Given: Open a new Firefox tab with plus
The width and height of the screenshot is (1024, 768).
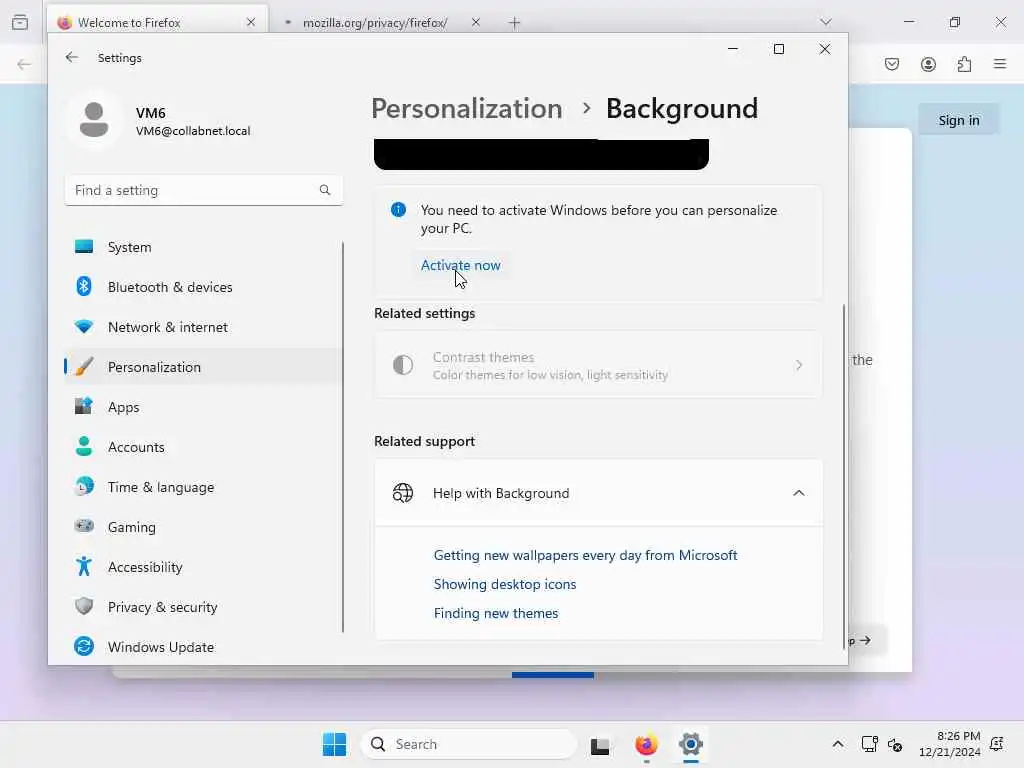Looking at the screenshot, I should pos(515,23).
